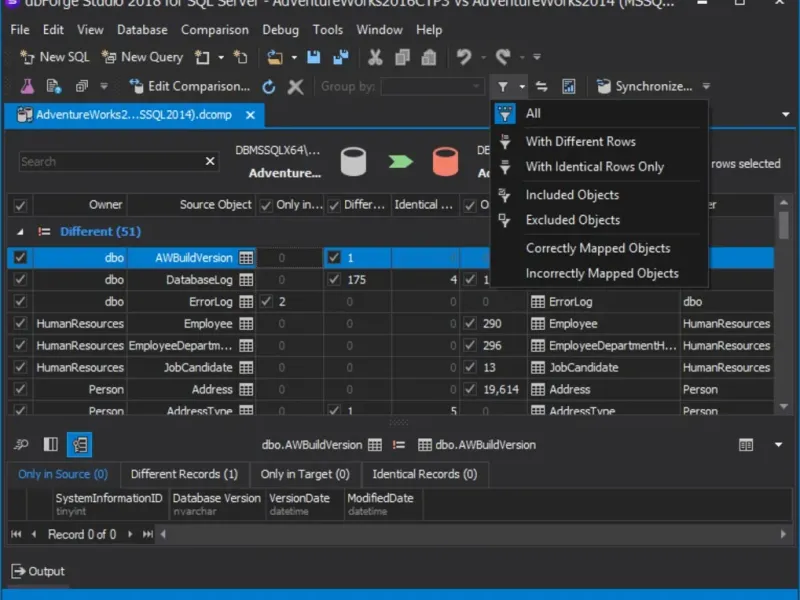The image size is (800, 600).
Task: Click the comparison report icon
Action: click(x=569, y=87)
